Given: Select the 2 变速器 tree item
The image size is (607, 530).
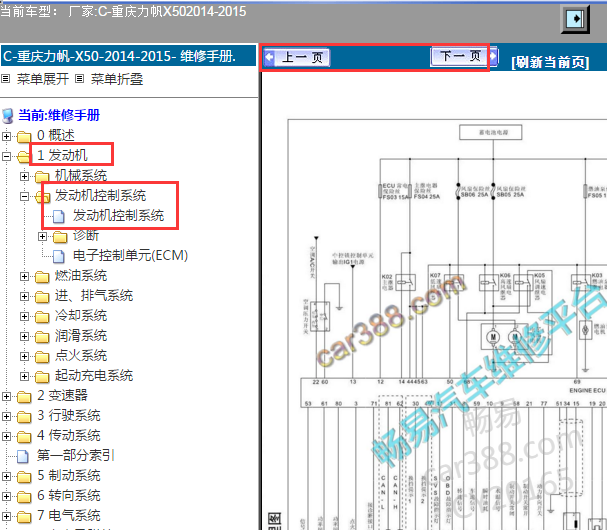Looking at the screenshot, I should [x=62, y=396].
